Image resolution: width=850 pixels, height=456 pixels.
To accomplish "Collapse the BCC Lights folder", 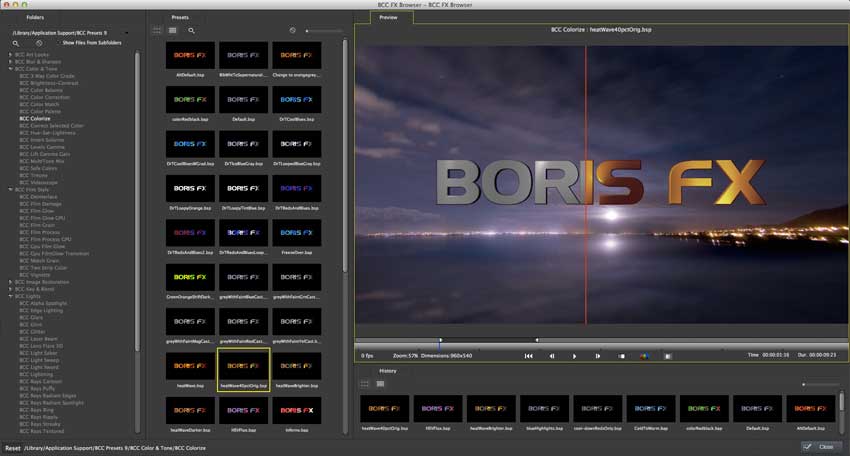I will point(10,296).
